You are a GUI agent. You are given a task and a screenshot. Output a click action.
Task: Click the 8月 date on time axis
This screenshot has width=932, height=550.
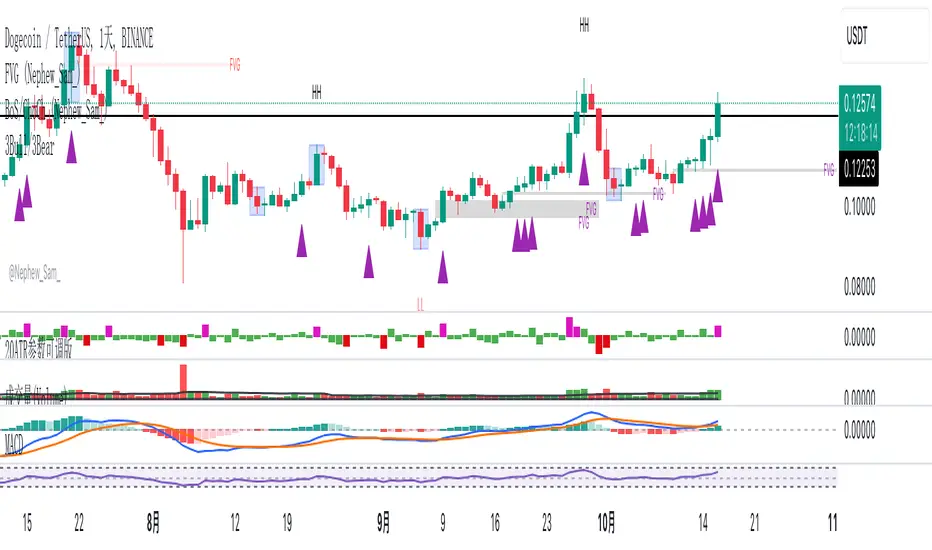[153, 523]
